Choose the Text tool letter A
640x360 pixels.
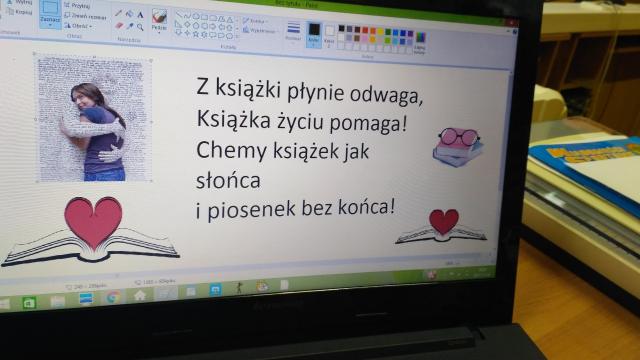tap(140, 15)
